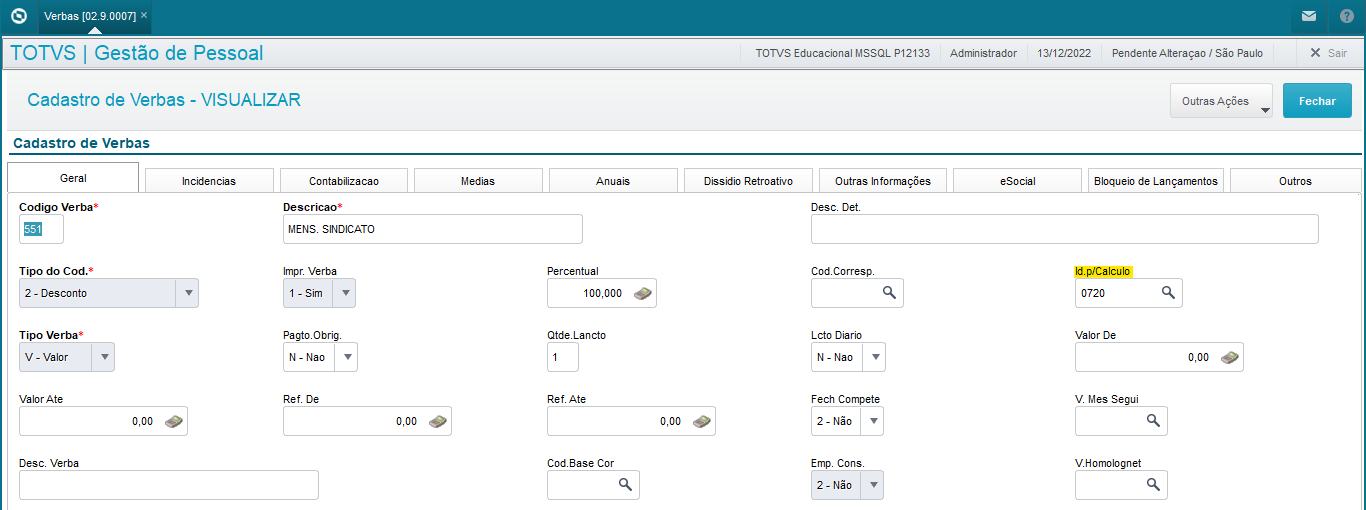Open the mail envelope notifications icon
The height and width of the screenshot is (510, 1366).
[x=1308, y=16]
